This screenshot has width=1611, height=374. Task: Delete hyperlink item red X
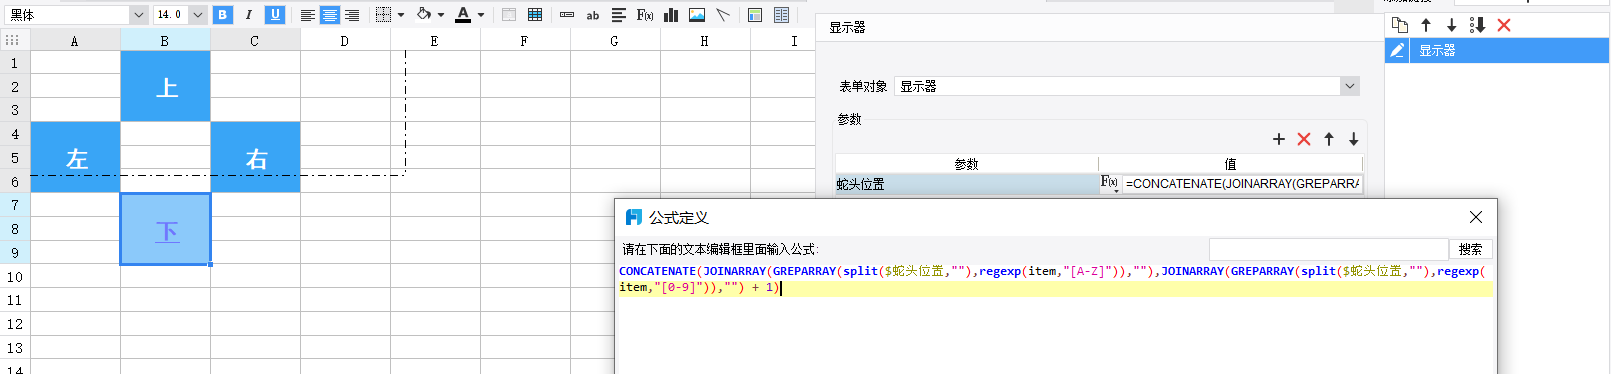click(x=1504, y=25)
